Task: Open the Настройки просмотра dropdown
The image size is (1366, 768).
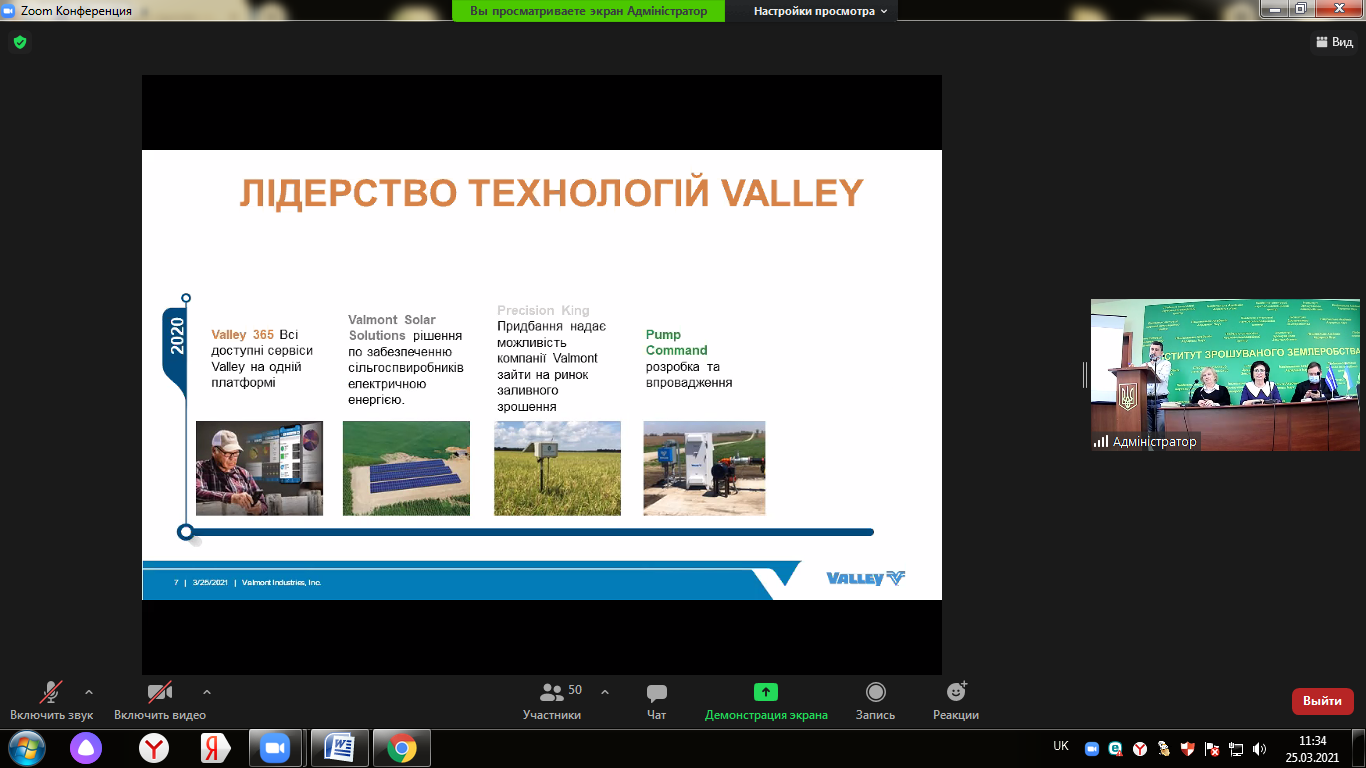Action: (x=821, y=11)
